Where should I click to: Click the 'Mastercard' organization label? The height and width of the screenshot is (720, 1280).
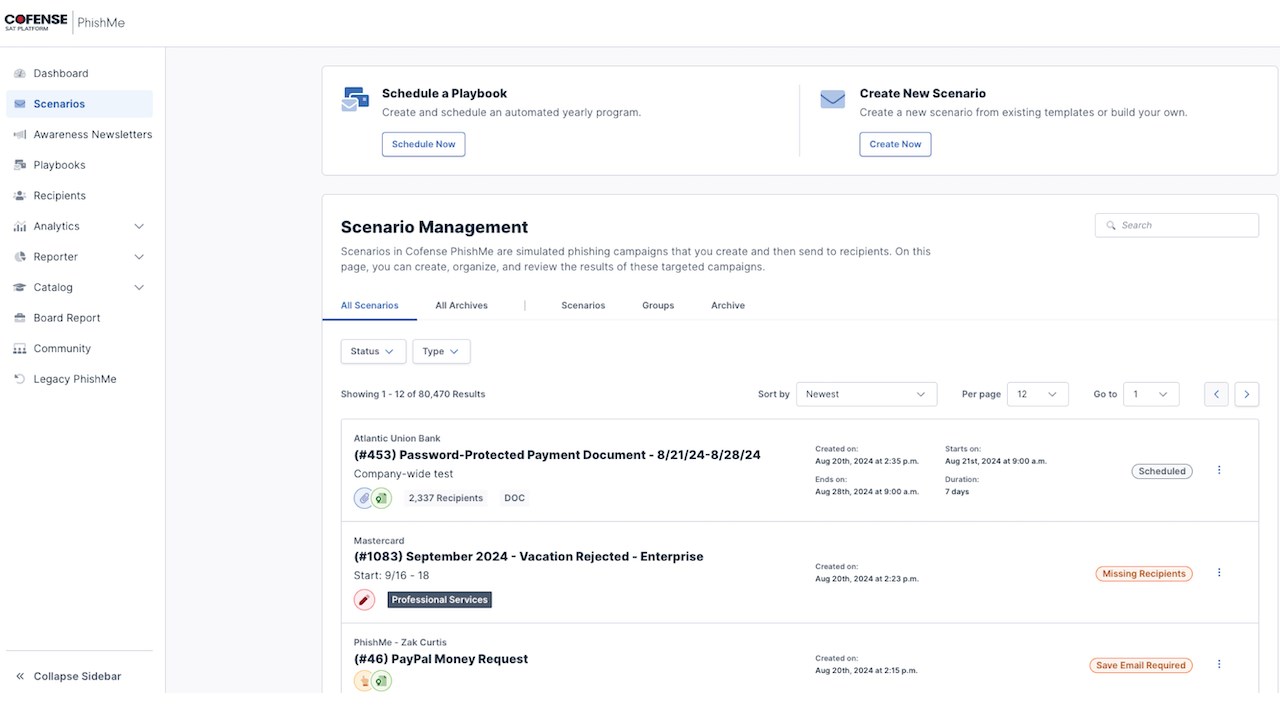[x=379, y=541]
